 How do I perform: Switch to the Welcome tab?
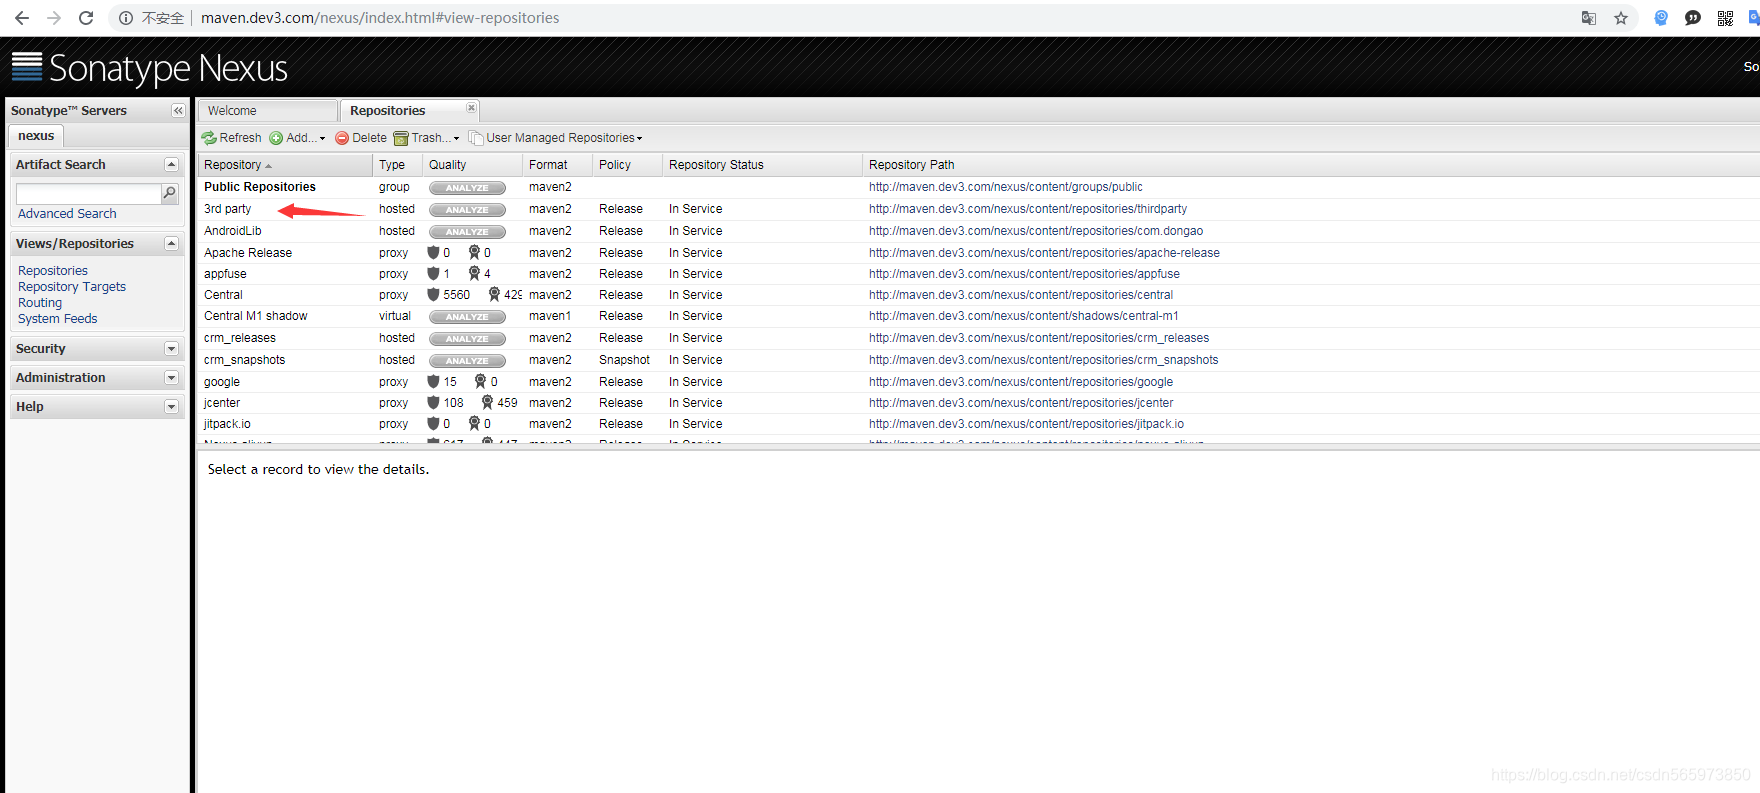pyautogui.click(x=268, y=111)
